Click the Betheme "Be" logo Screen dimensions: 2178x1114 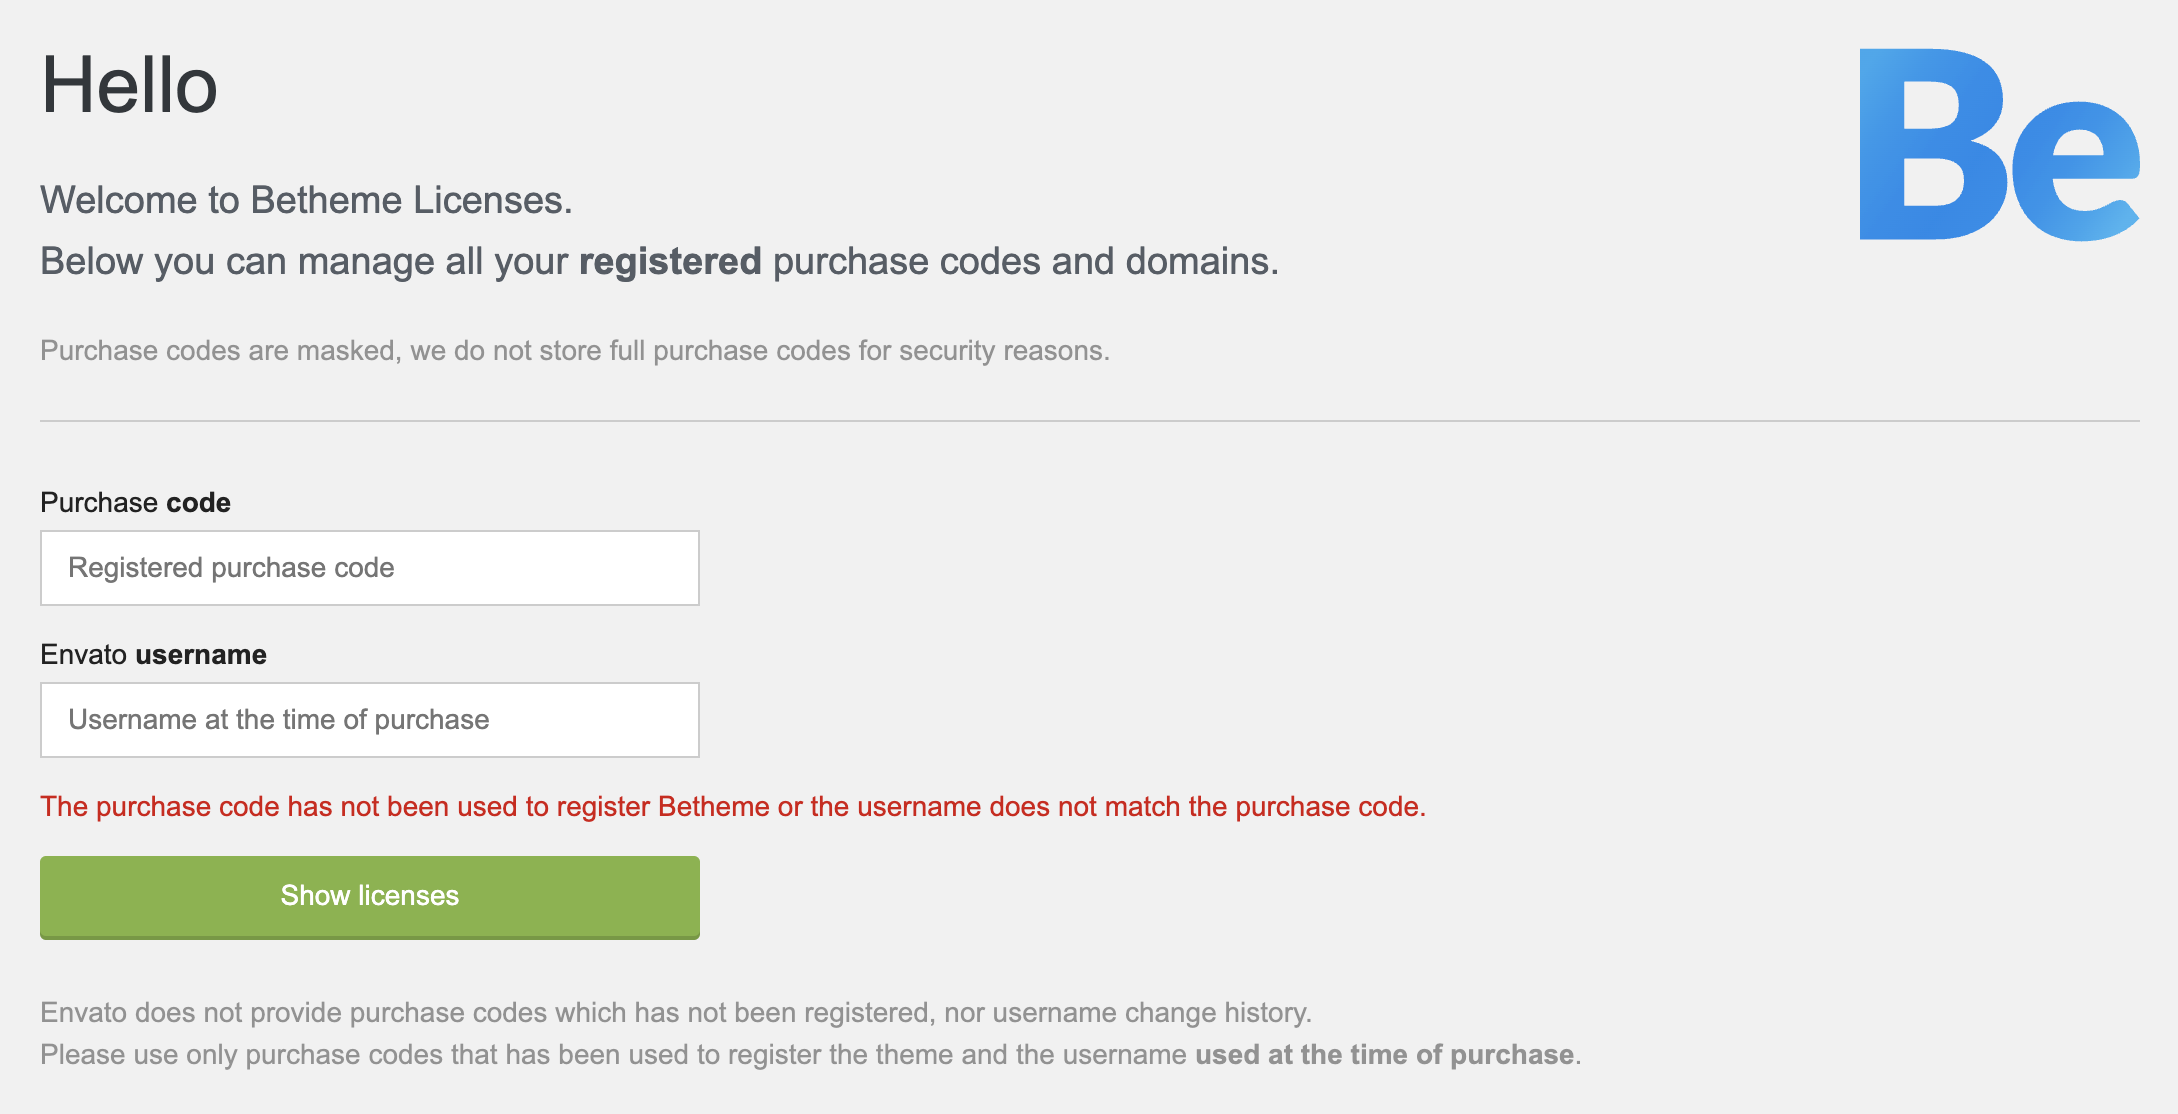tap(1998, 145)
